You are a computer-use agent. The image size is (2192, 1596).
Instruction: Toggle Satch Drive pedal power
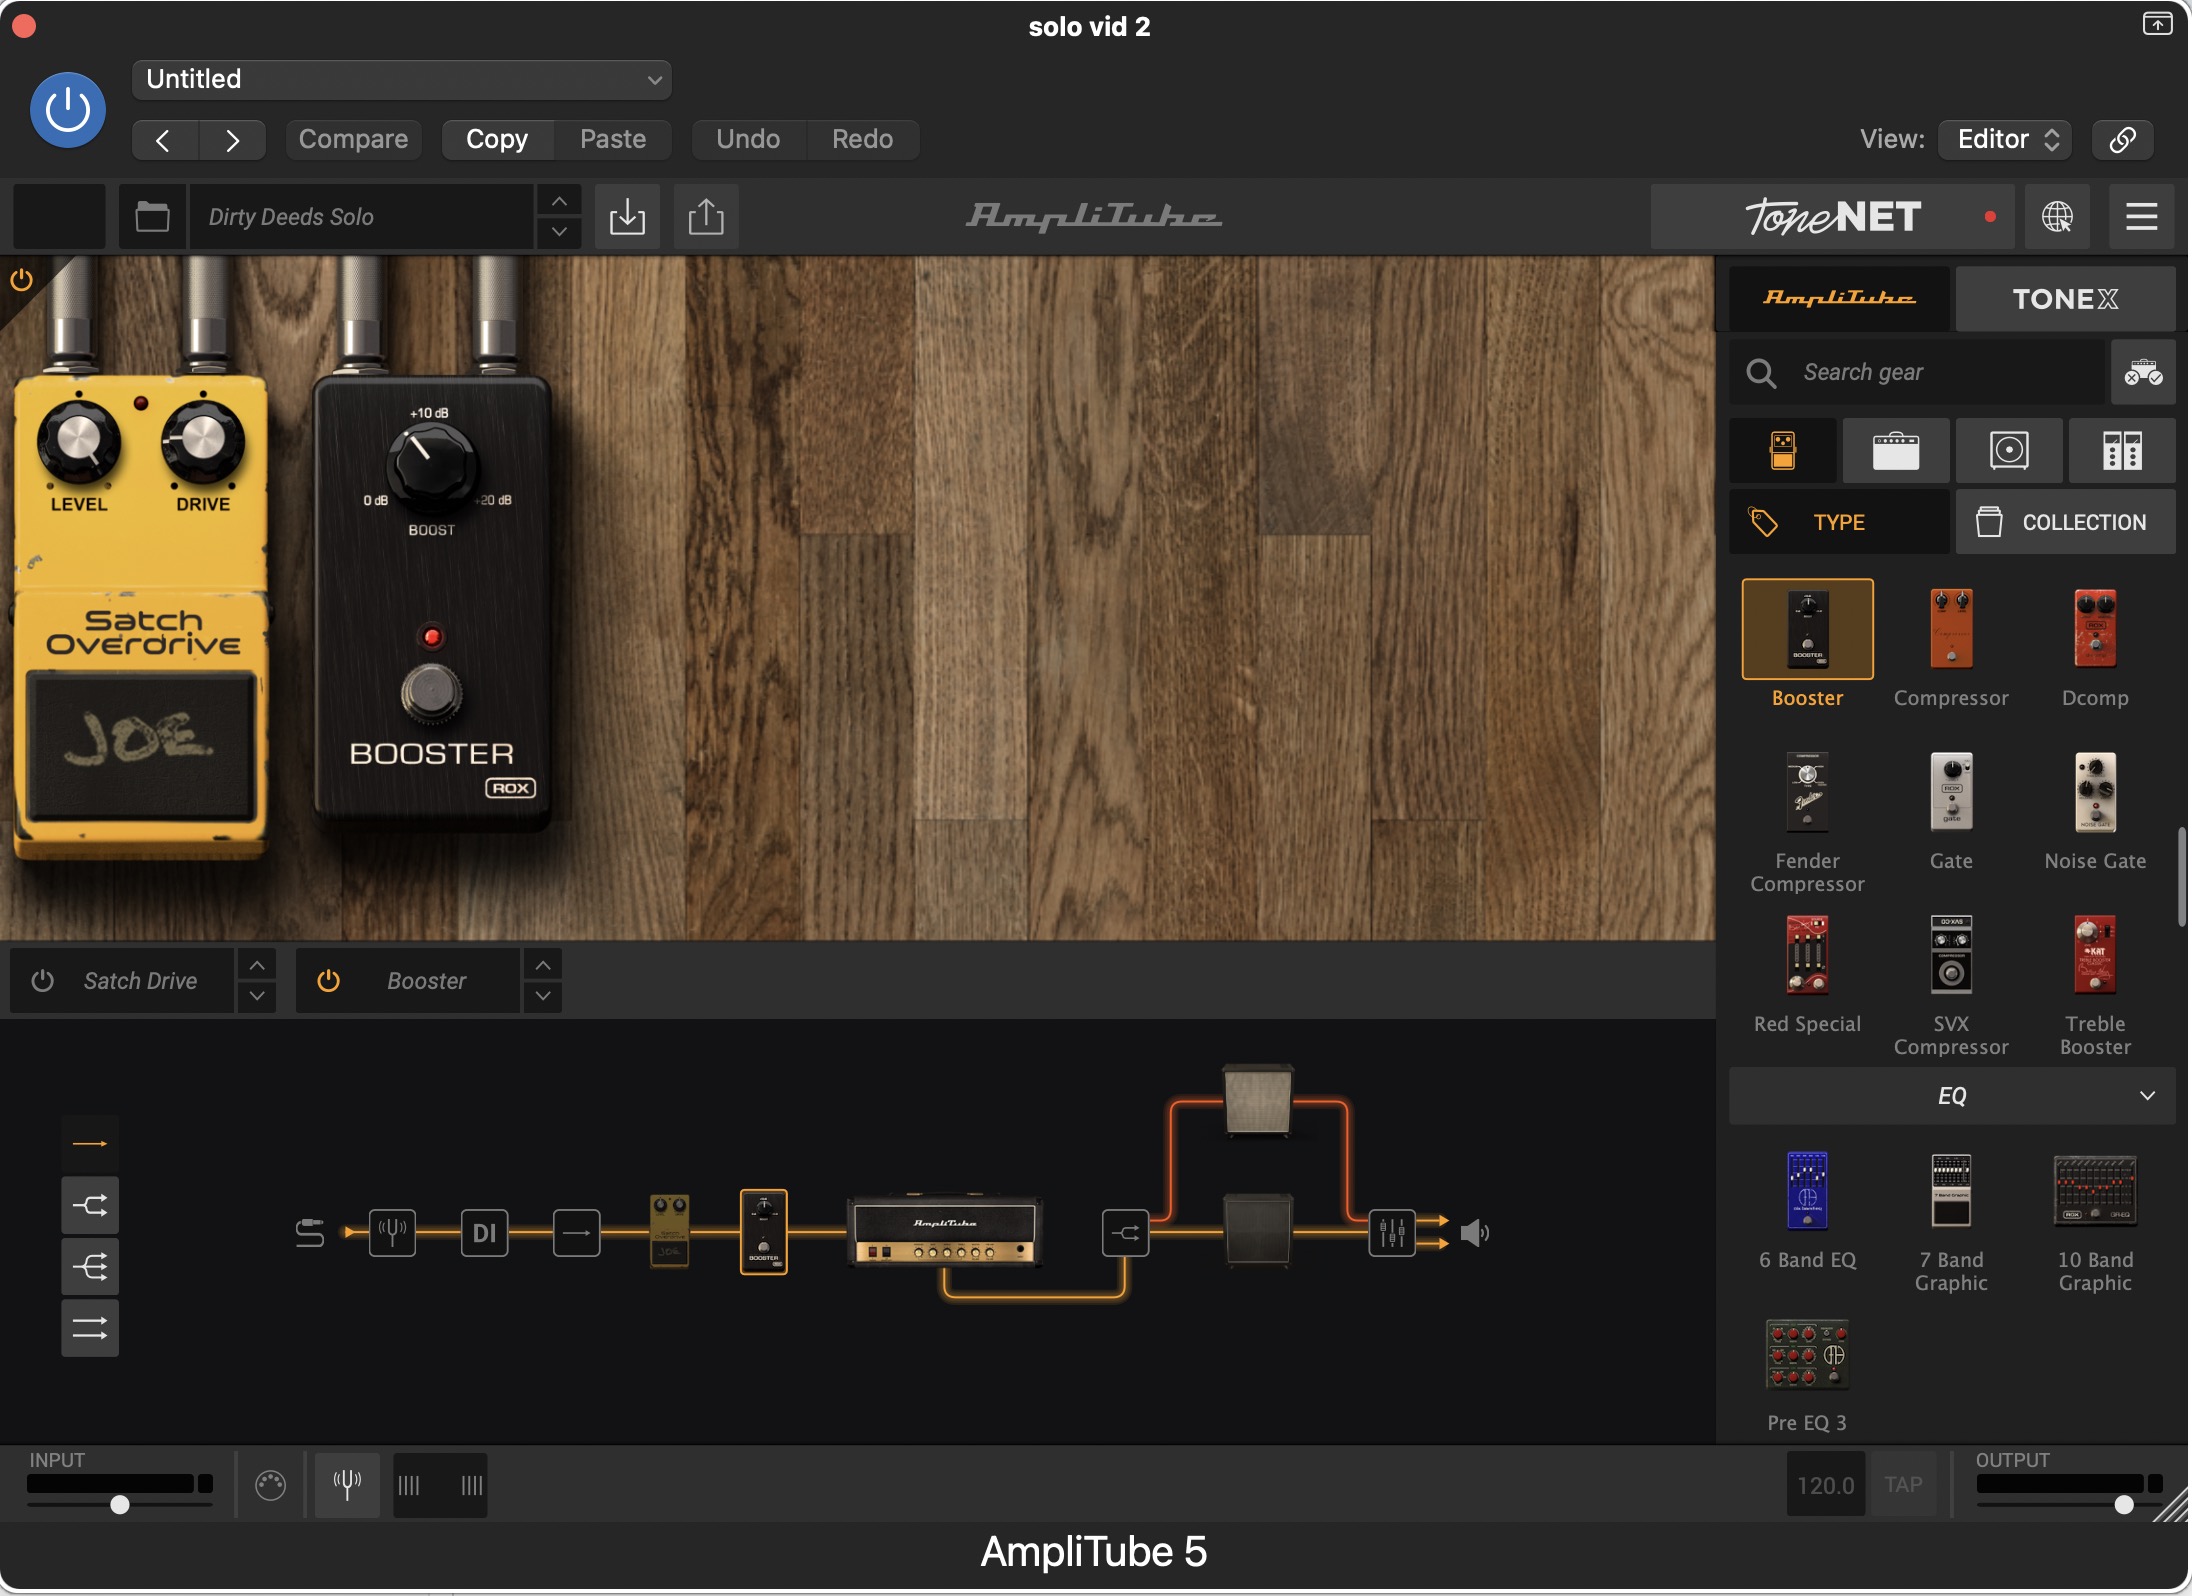(43, 981)
